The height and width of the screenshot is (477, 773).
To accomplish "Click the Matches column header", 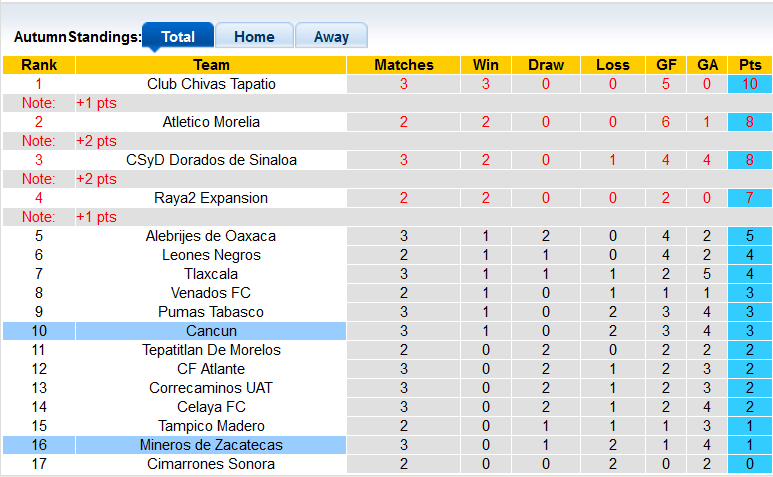I will click(x=404, y=65).
